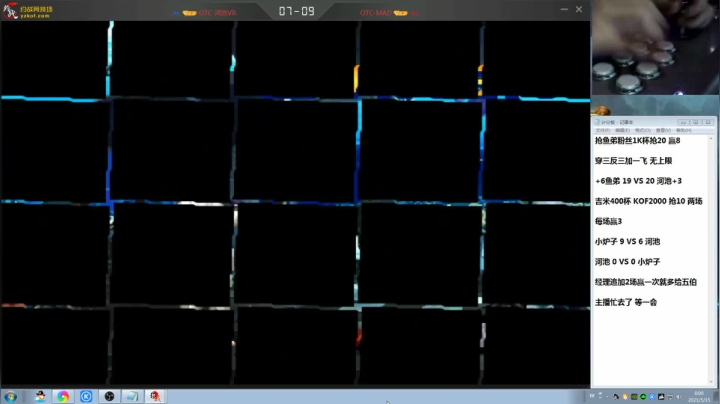The width and height of the screenshot is (720, 404).
Task: Open the system clock and date
Action: tap(700, 397)
